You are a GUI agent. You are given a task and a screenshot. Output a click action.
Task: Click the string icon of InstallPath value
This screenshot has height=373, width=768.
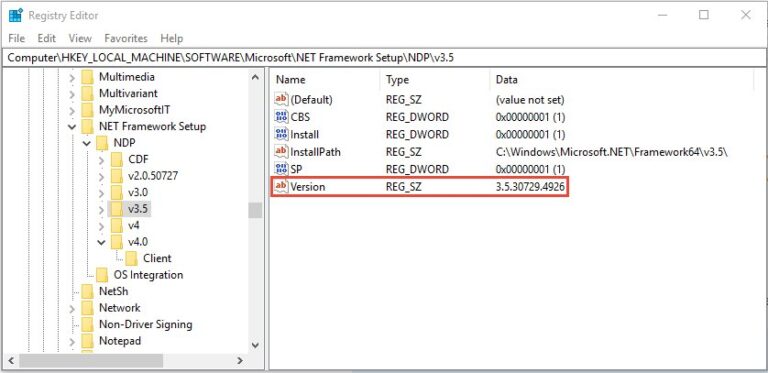[281, 152]
